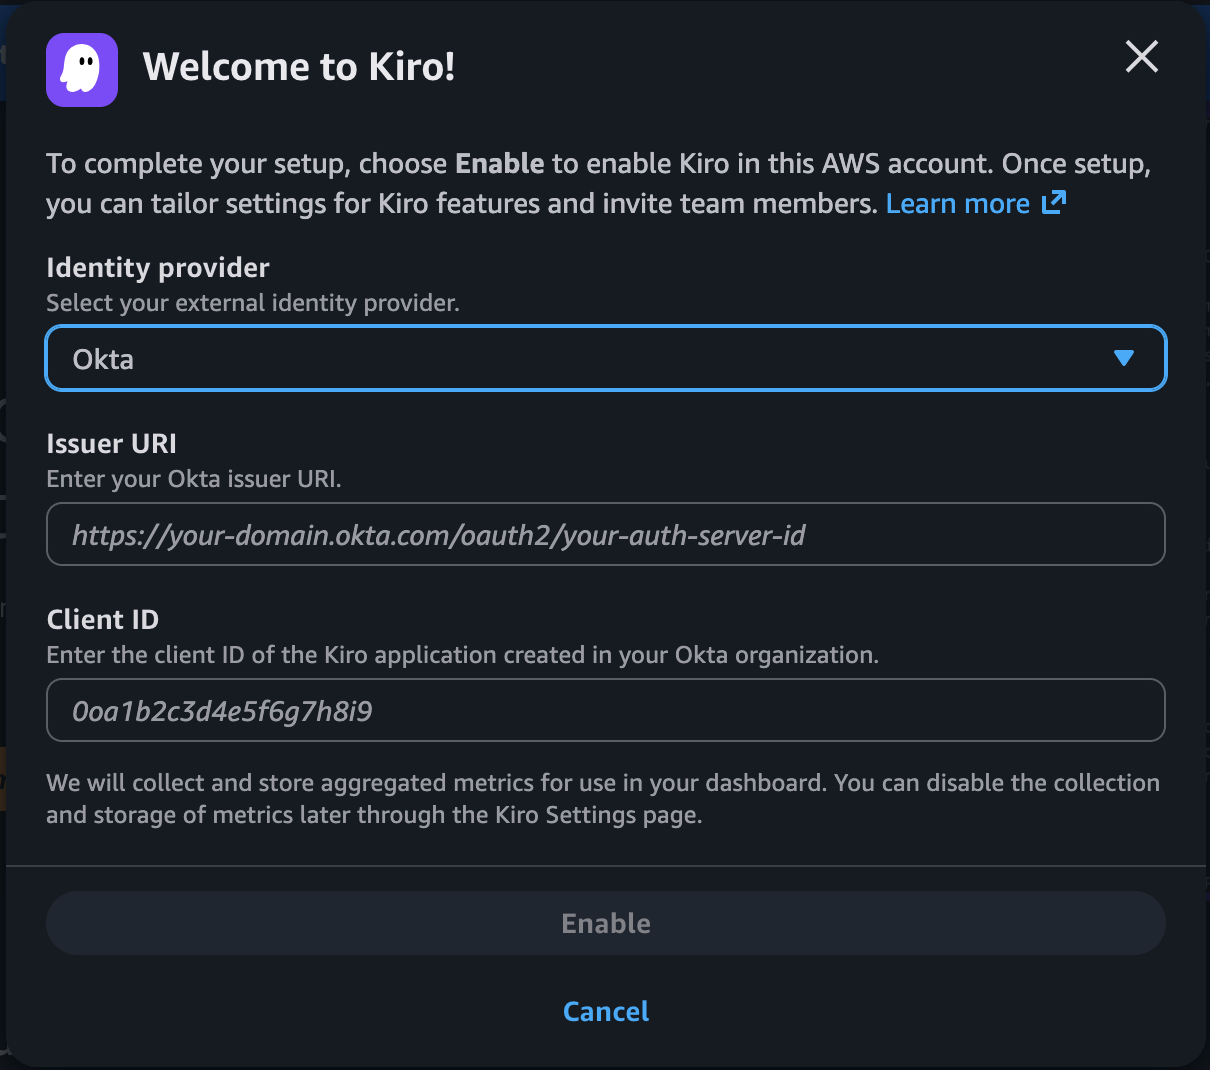
Task: Click the Issuer URI field label
Action: click(111, 444)
